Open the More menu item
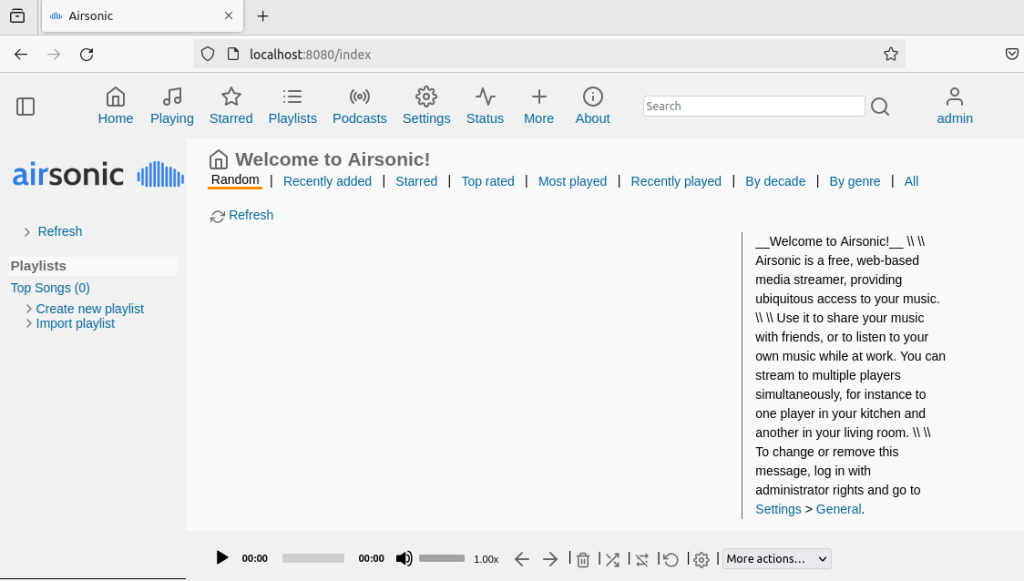Screen dimensions: 1024x581 click(x=539, y=106)
